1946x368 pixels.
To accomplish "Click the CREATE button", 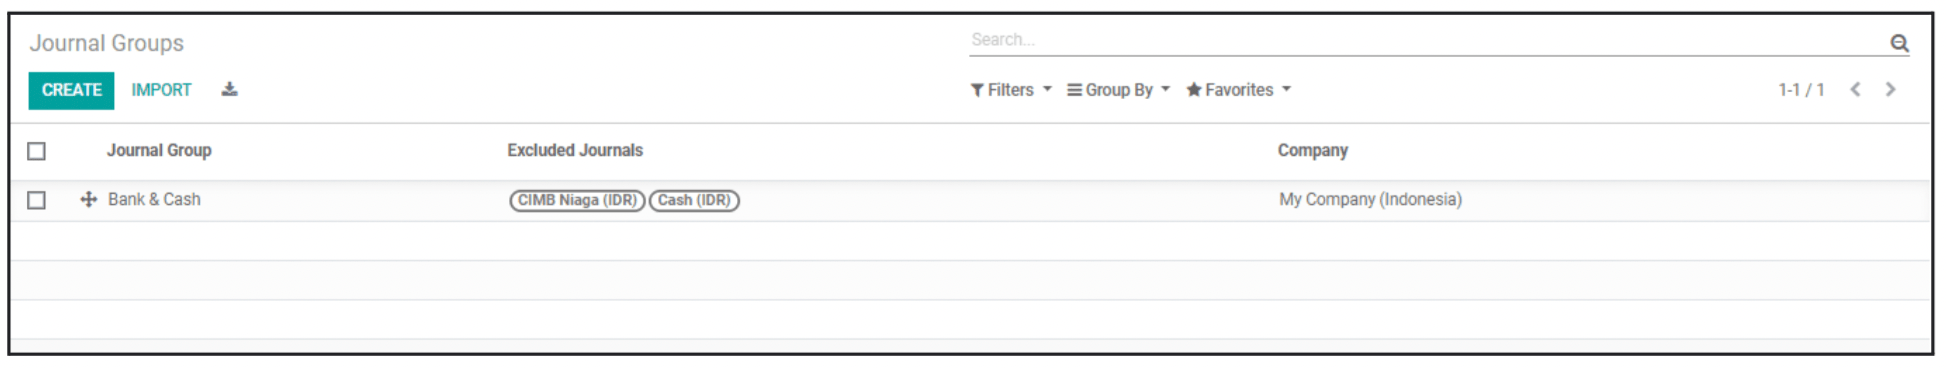I will (x=71, y=90).
